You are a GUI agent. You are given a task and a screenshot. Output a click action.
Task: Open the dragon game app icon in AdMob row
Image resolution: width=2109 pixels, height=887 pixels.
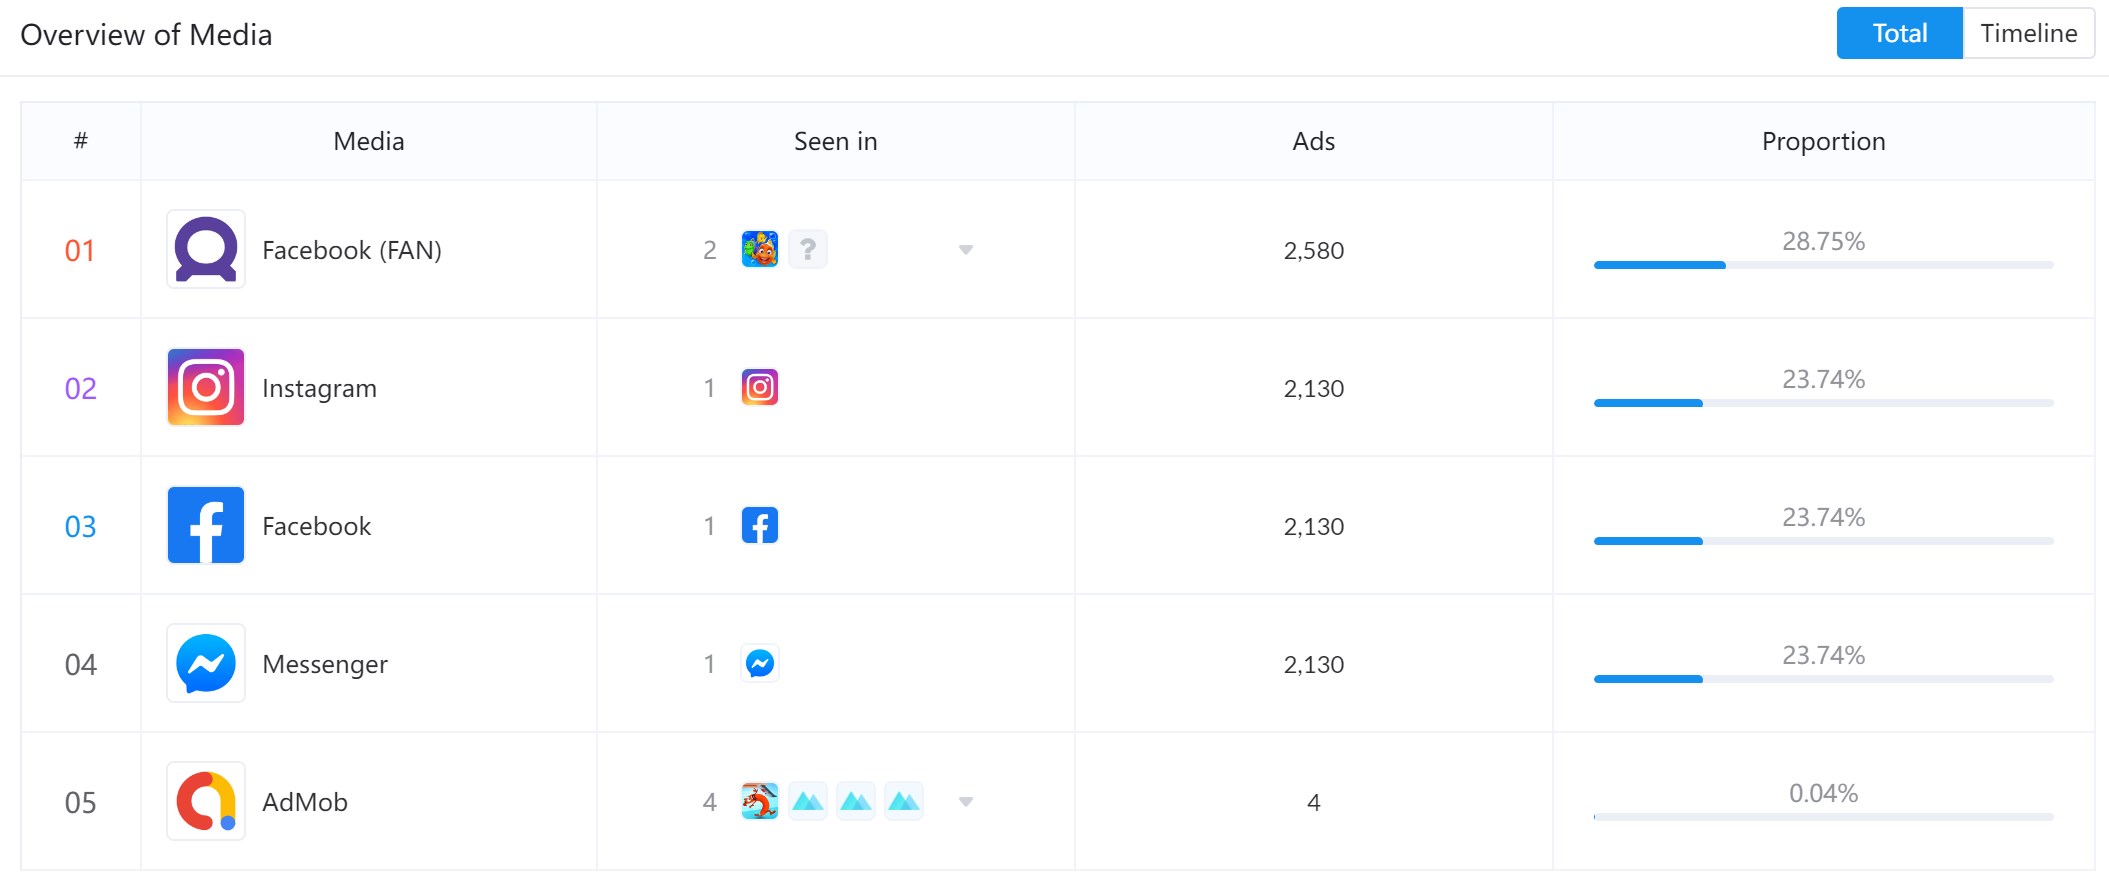tap(760, 801)
